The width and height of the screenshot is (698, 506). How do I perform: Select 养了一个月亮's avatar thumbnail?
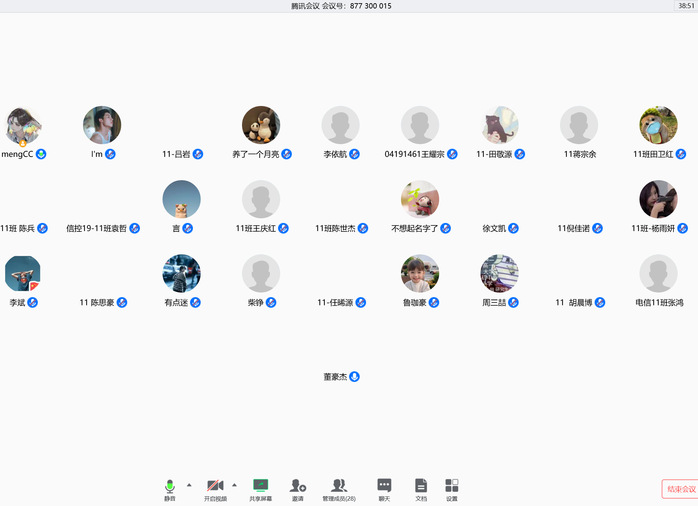click(x=261, y=125)
